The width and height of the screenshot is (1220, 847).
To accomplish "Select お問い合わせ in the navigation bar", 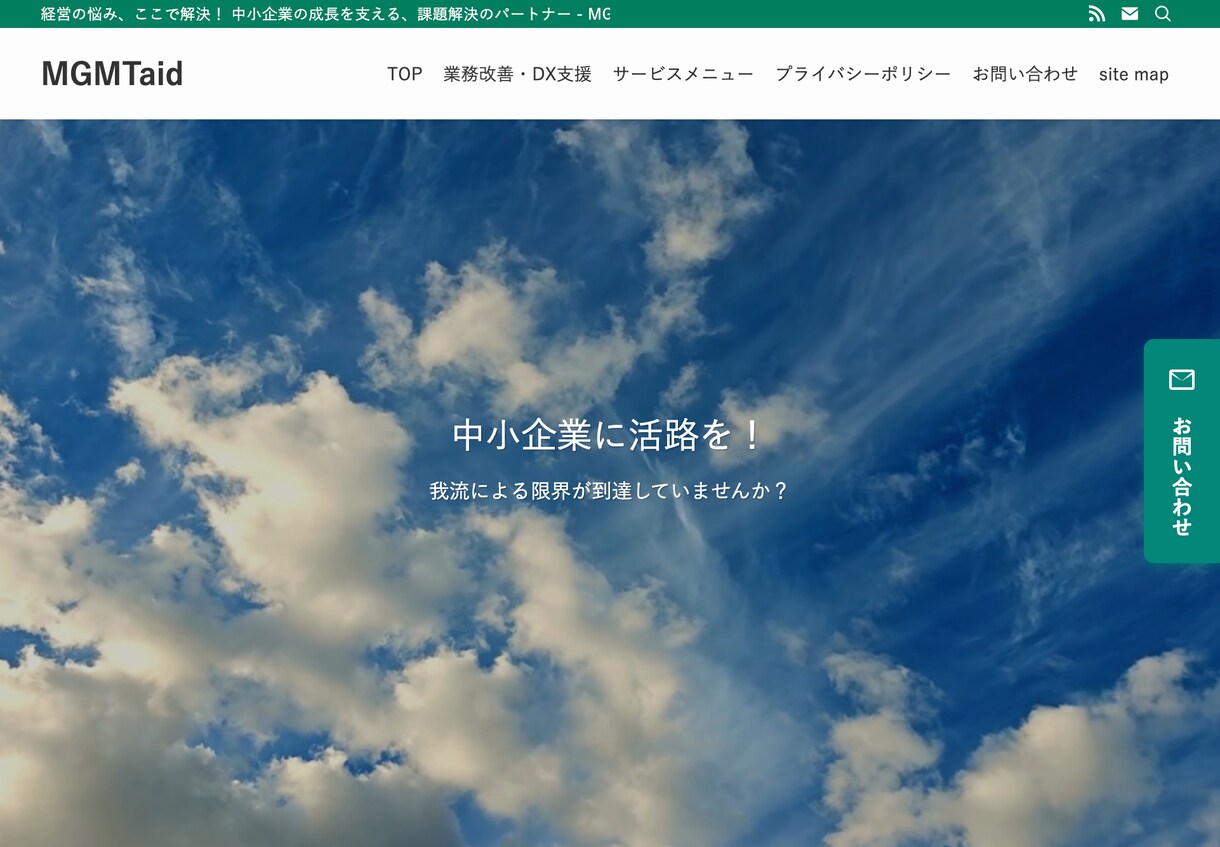I will [x=1025, y=74].
